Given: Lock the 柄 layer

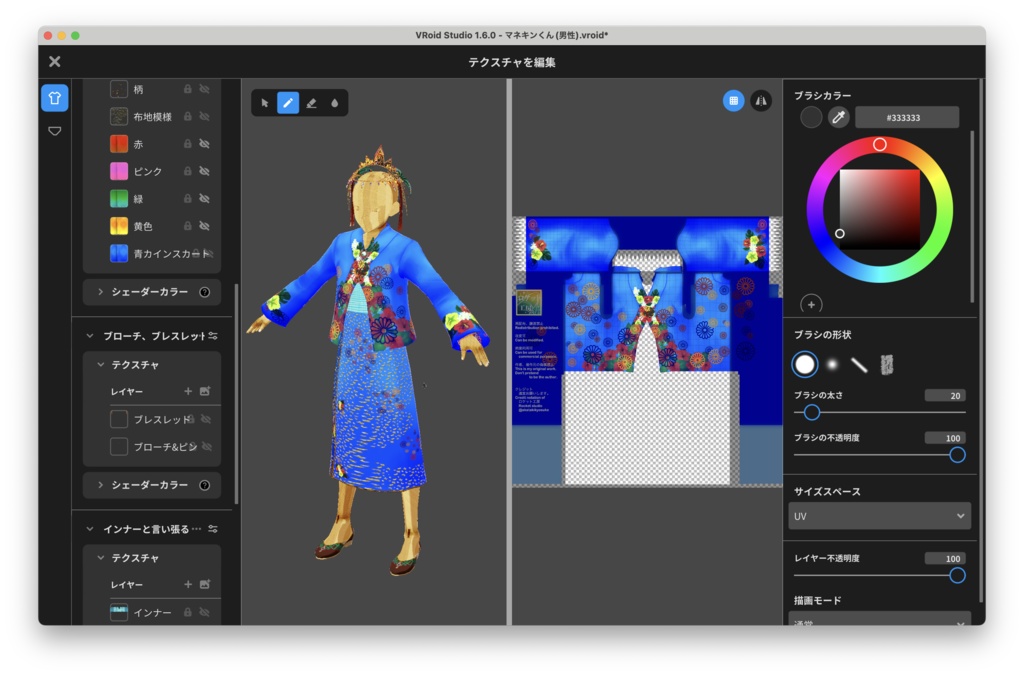Looking at the screenshot, I should (x=187, y=89).
